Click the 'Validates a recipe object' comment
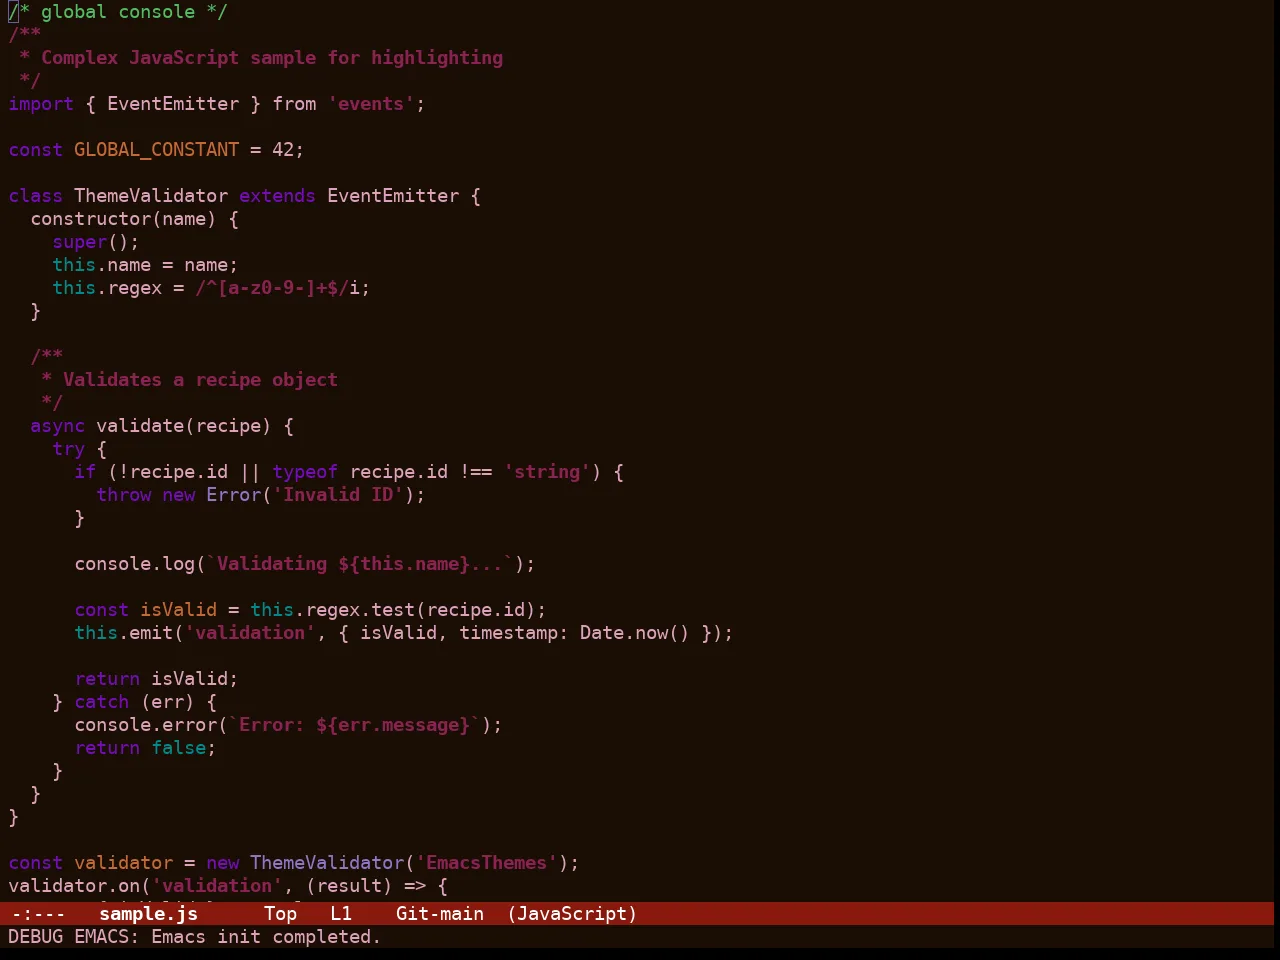 [x=200, y=380]
